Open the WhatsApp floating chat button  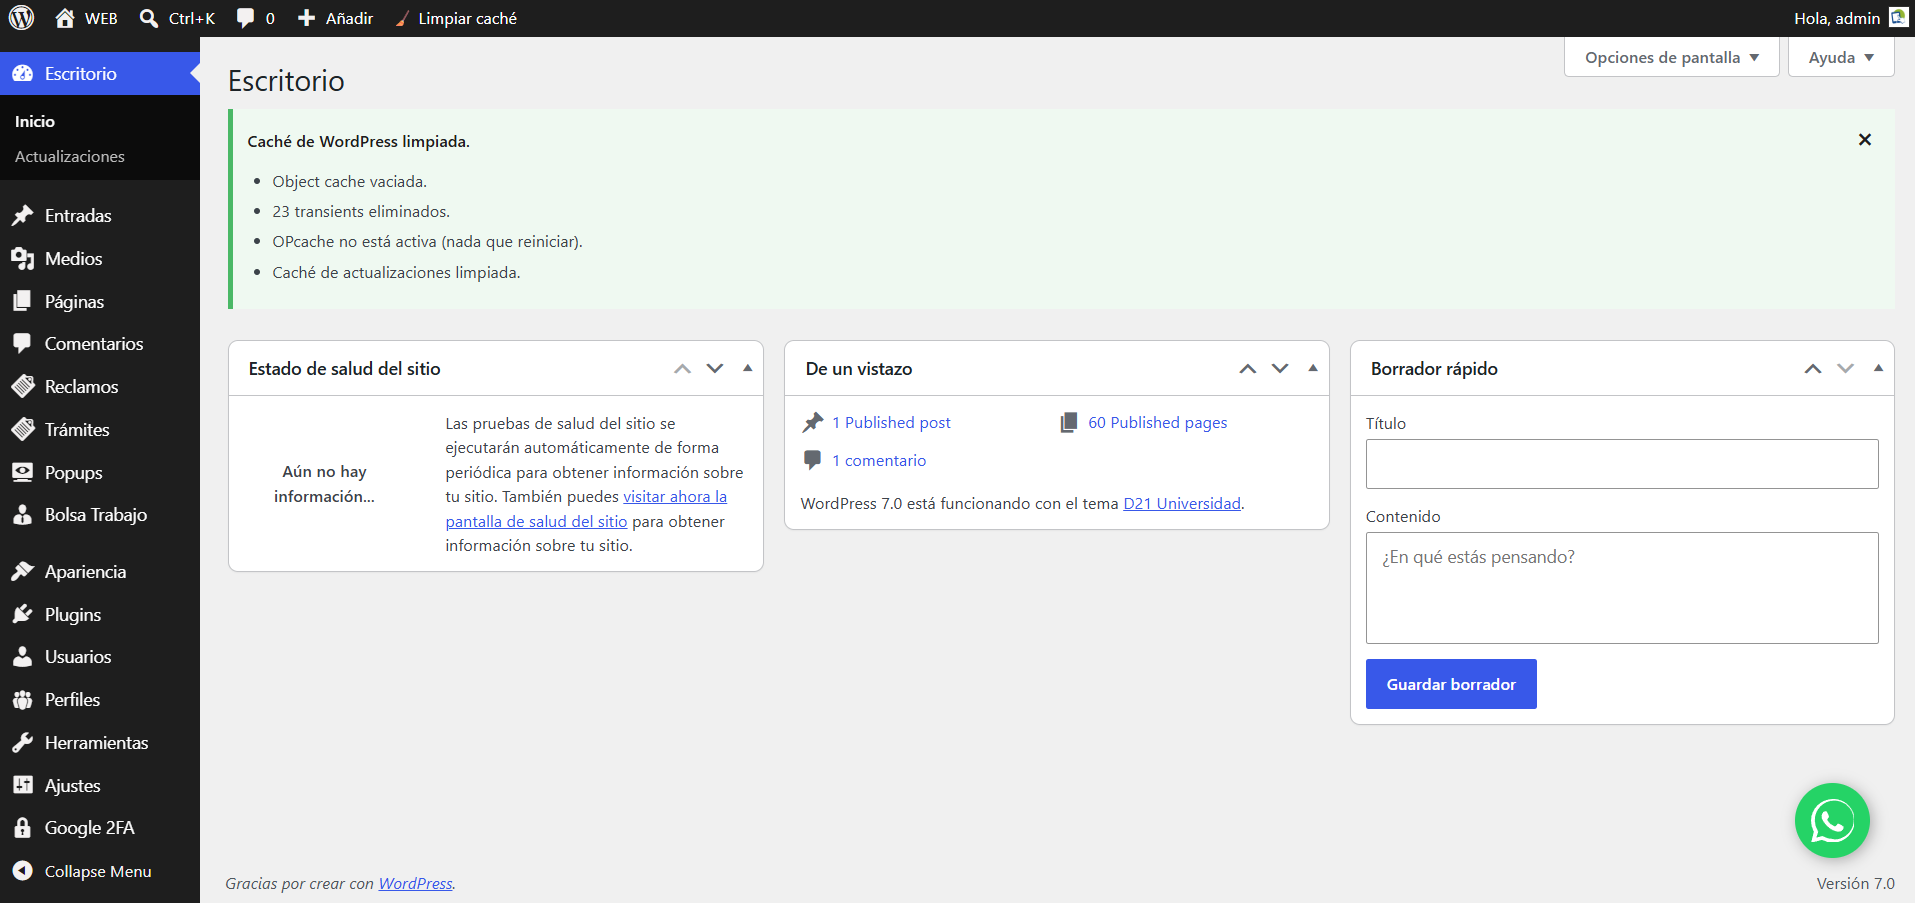1832,821
